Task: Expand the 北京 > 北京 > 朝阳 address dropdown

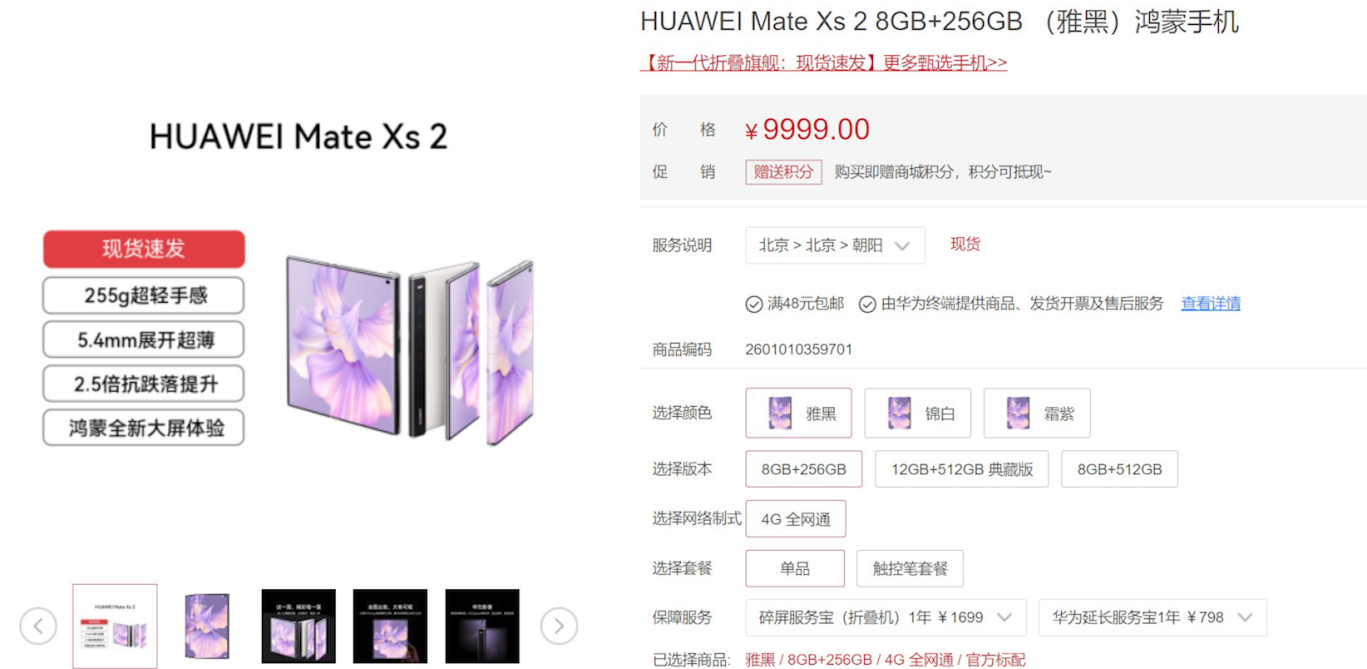Action: click(835, 245)
